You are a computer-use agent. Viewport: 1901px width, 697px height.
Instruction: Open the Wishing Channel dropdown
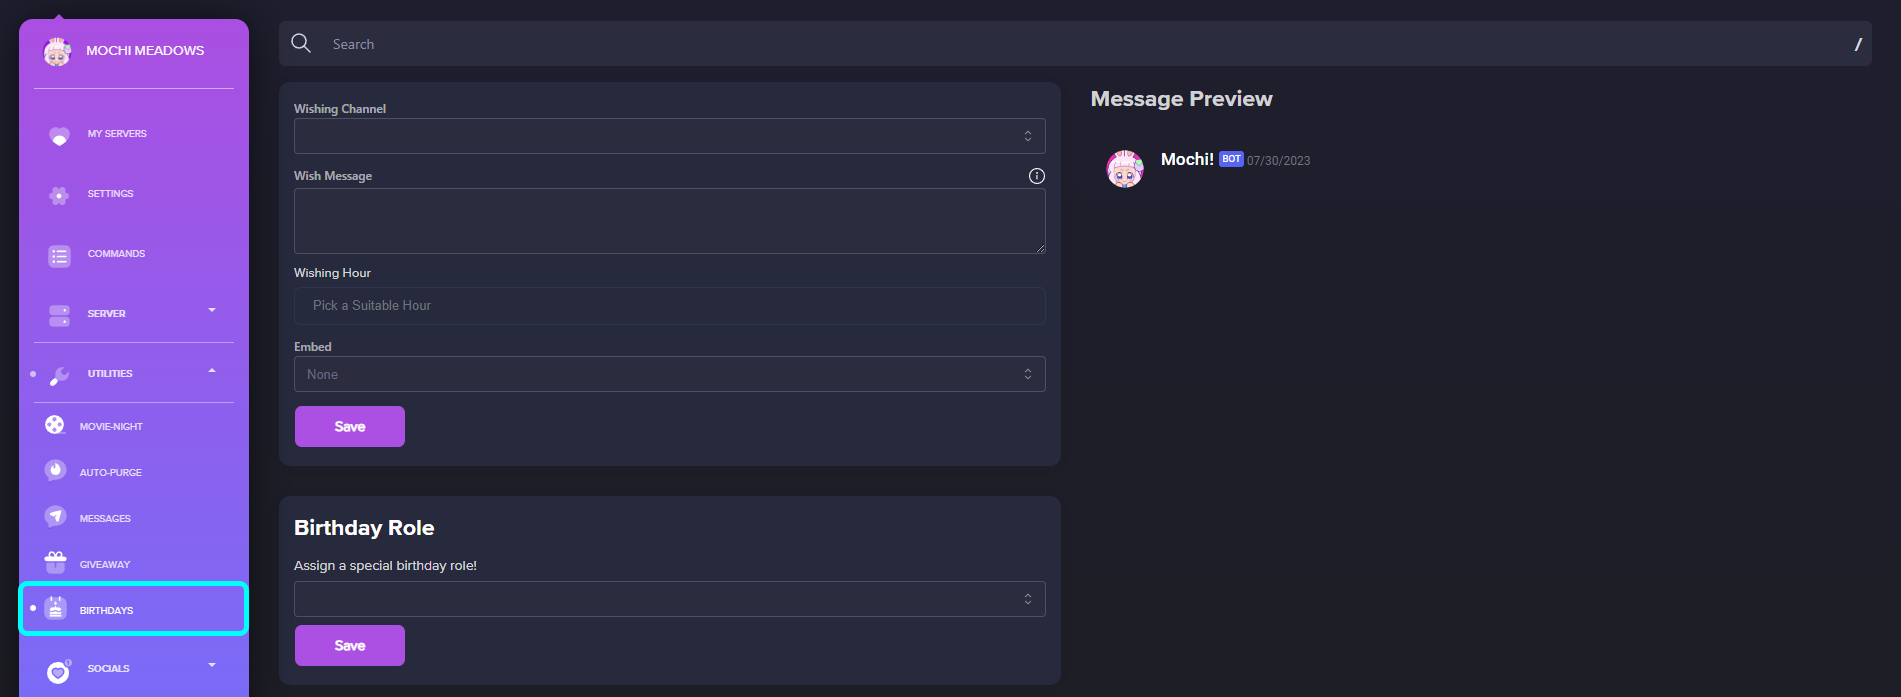[x=669, y=136]
